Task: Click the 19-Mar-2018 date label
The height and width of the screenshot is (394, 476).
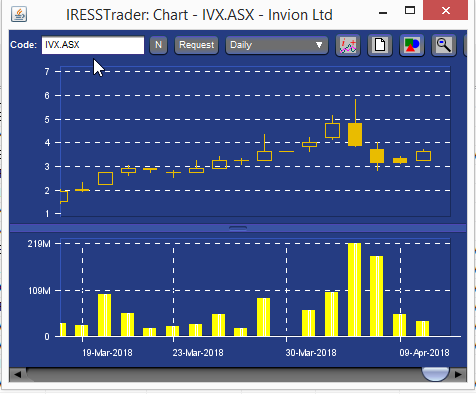Action: (x=107, y=353)
